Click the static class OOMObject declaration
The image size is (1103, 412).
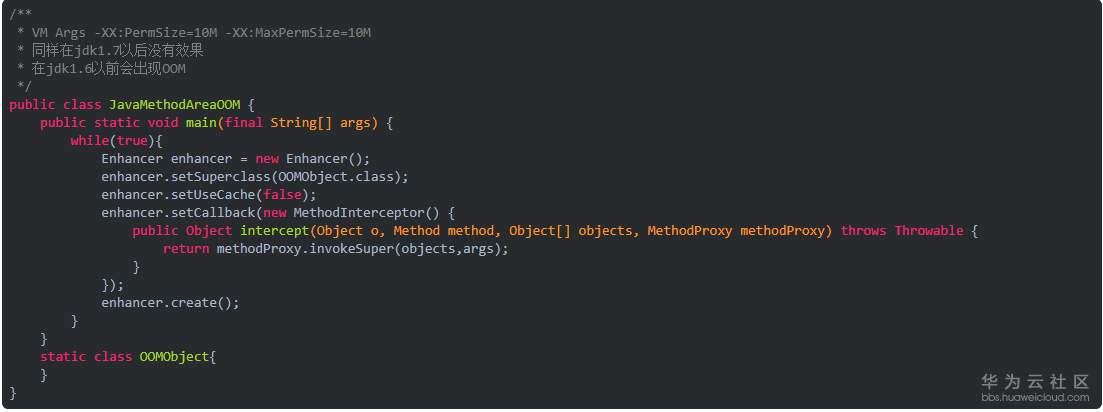pyautogui.click(x=128, y=357)
